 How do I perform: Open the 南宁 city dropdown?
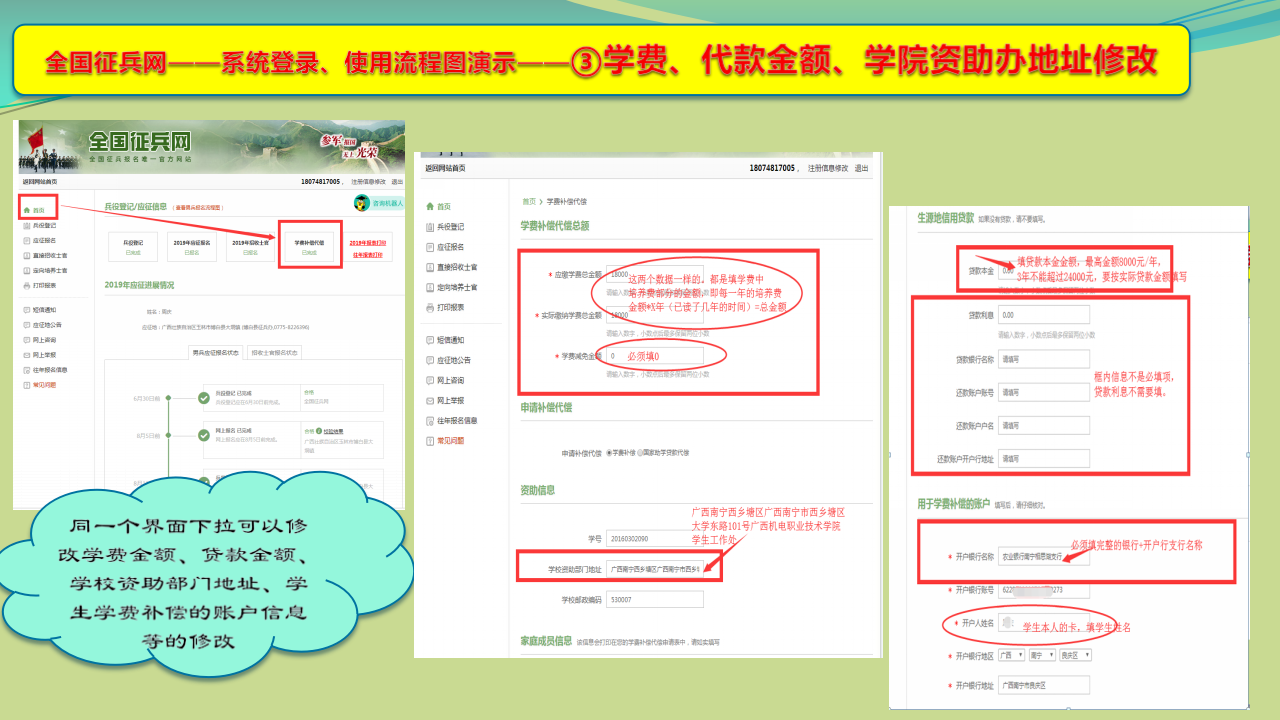(1042, 655)
